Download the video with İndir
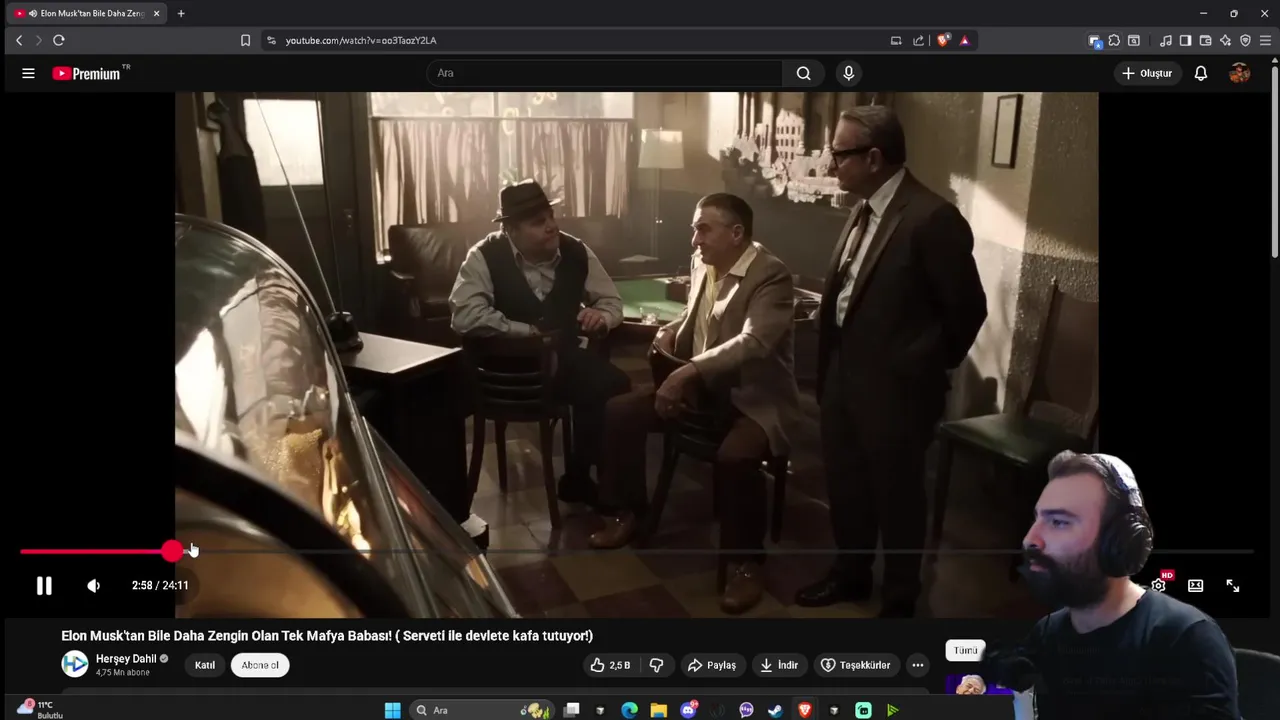The height and width of the screenshot is (720, 1280). tap(779, 665)
